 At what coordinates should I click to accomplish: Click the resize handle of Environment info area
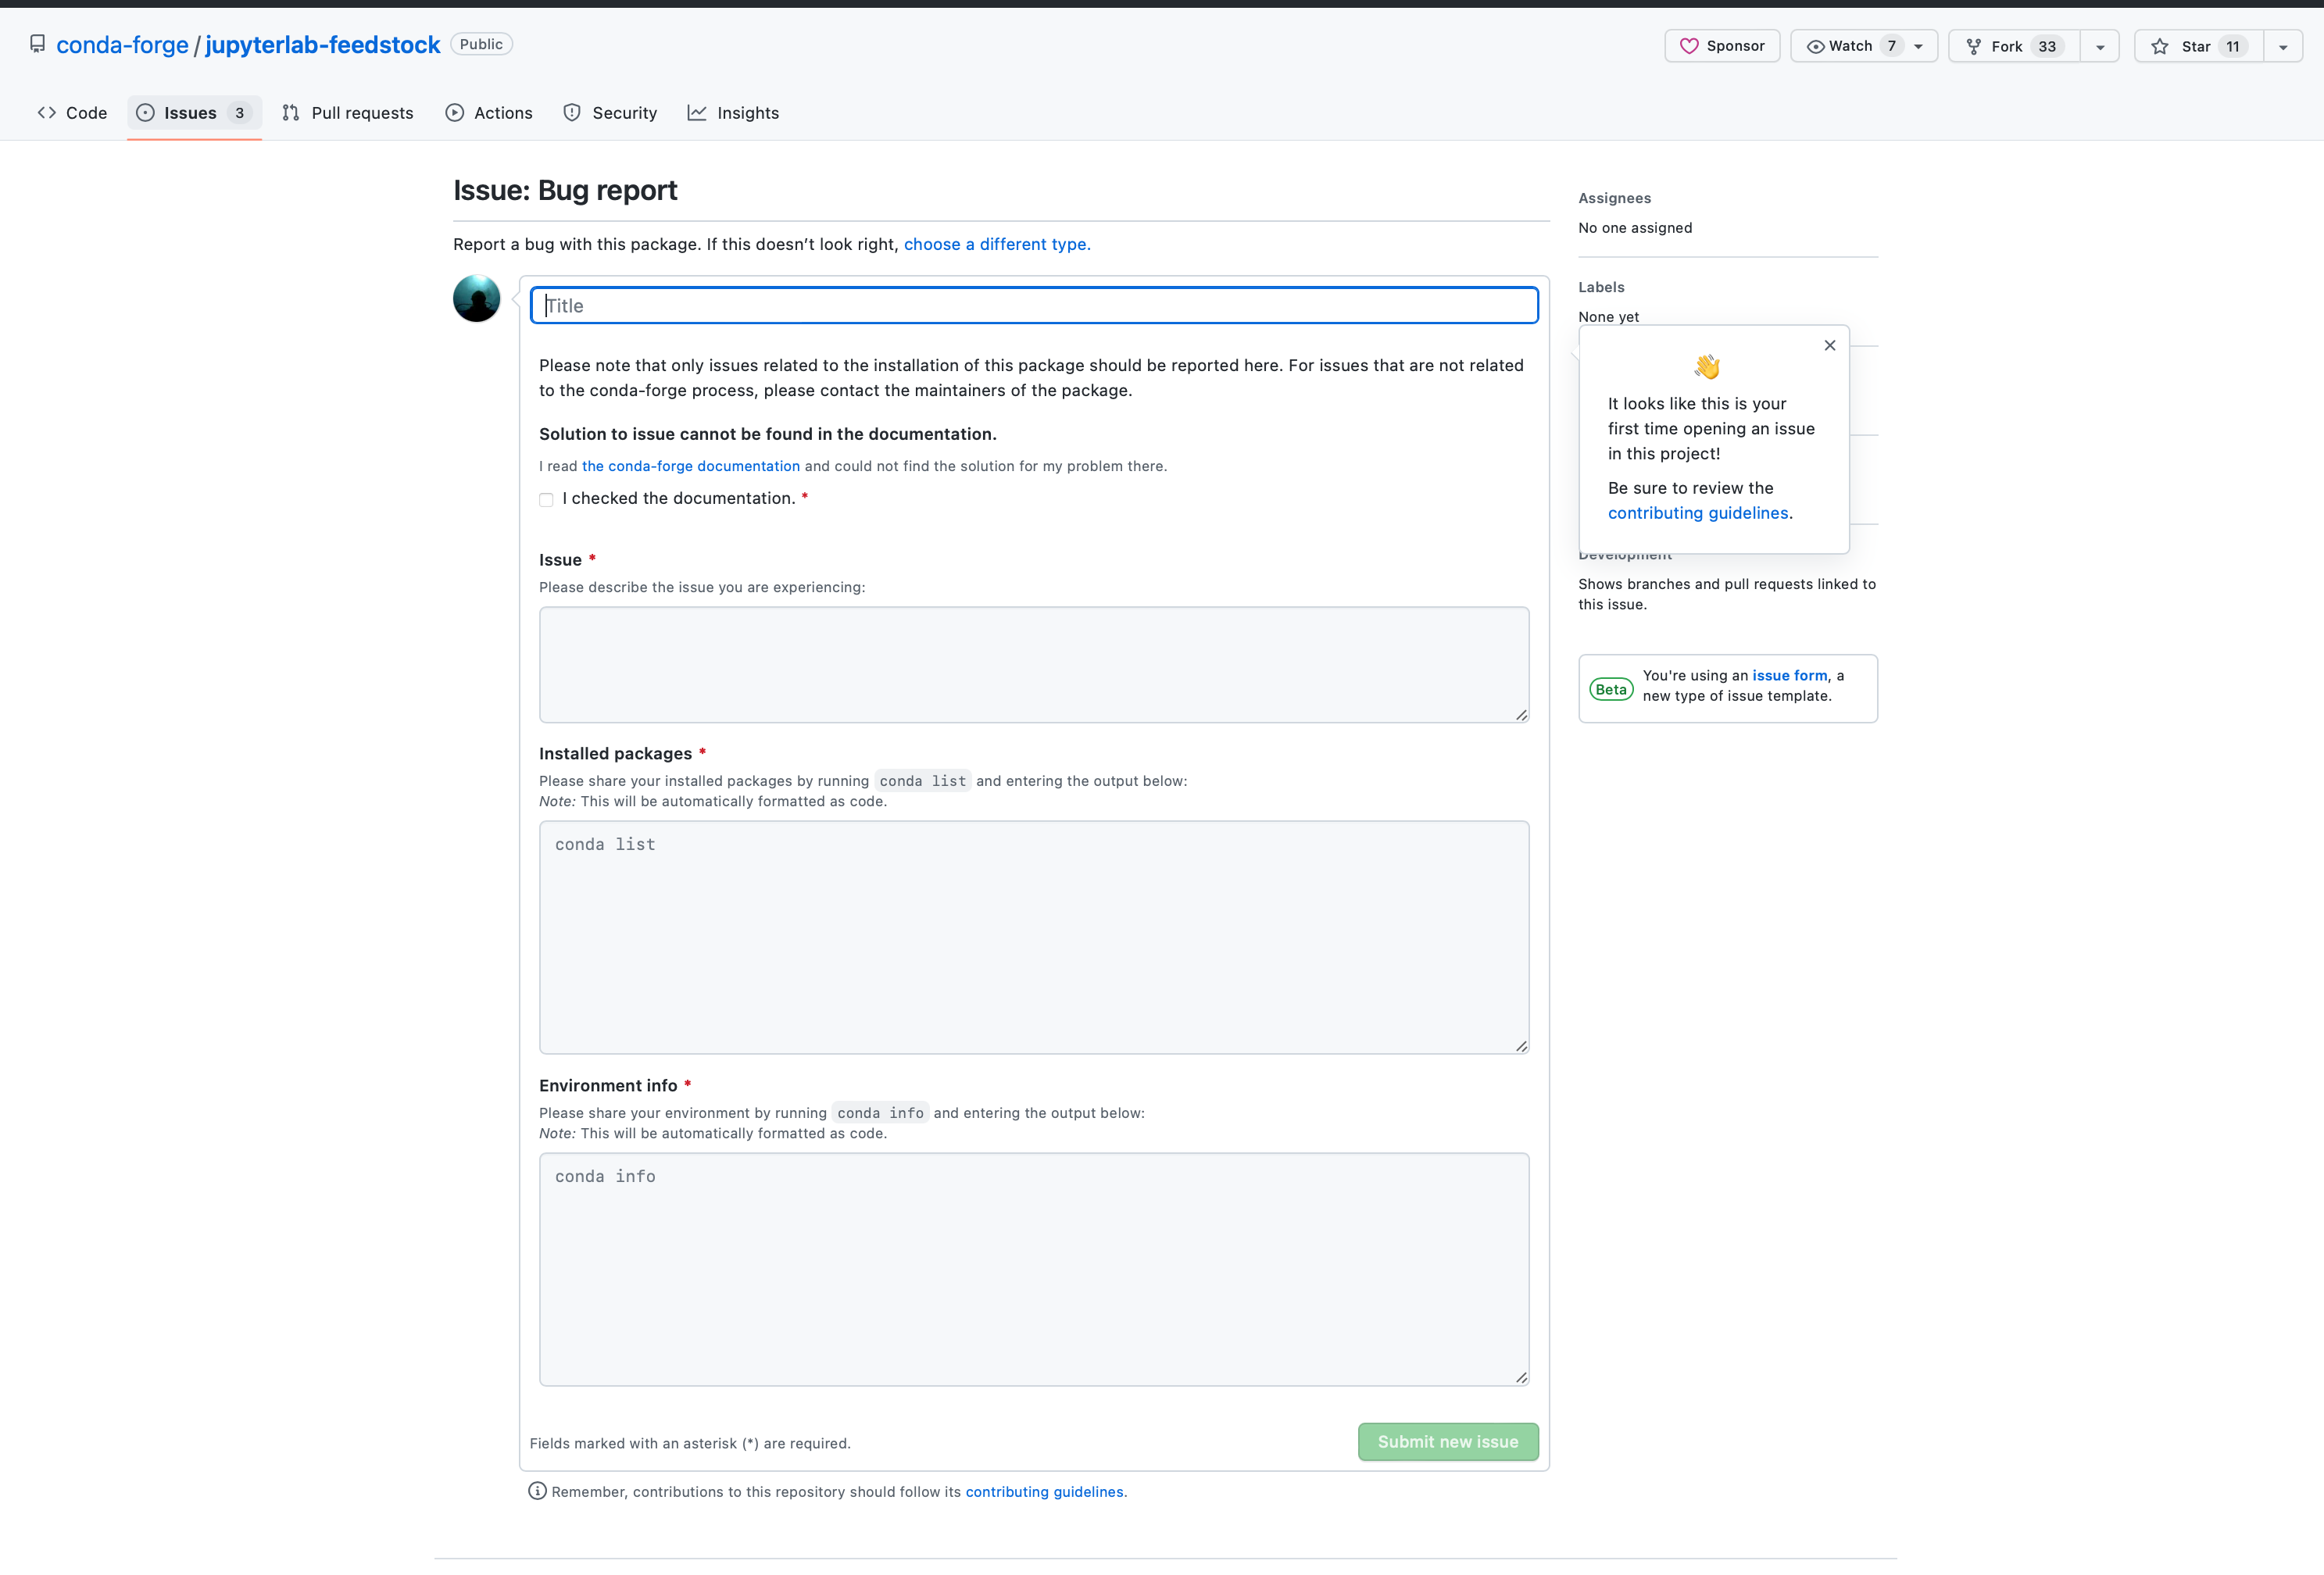1521,1377
